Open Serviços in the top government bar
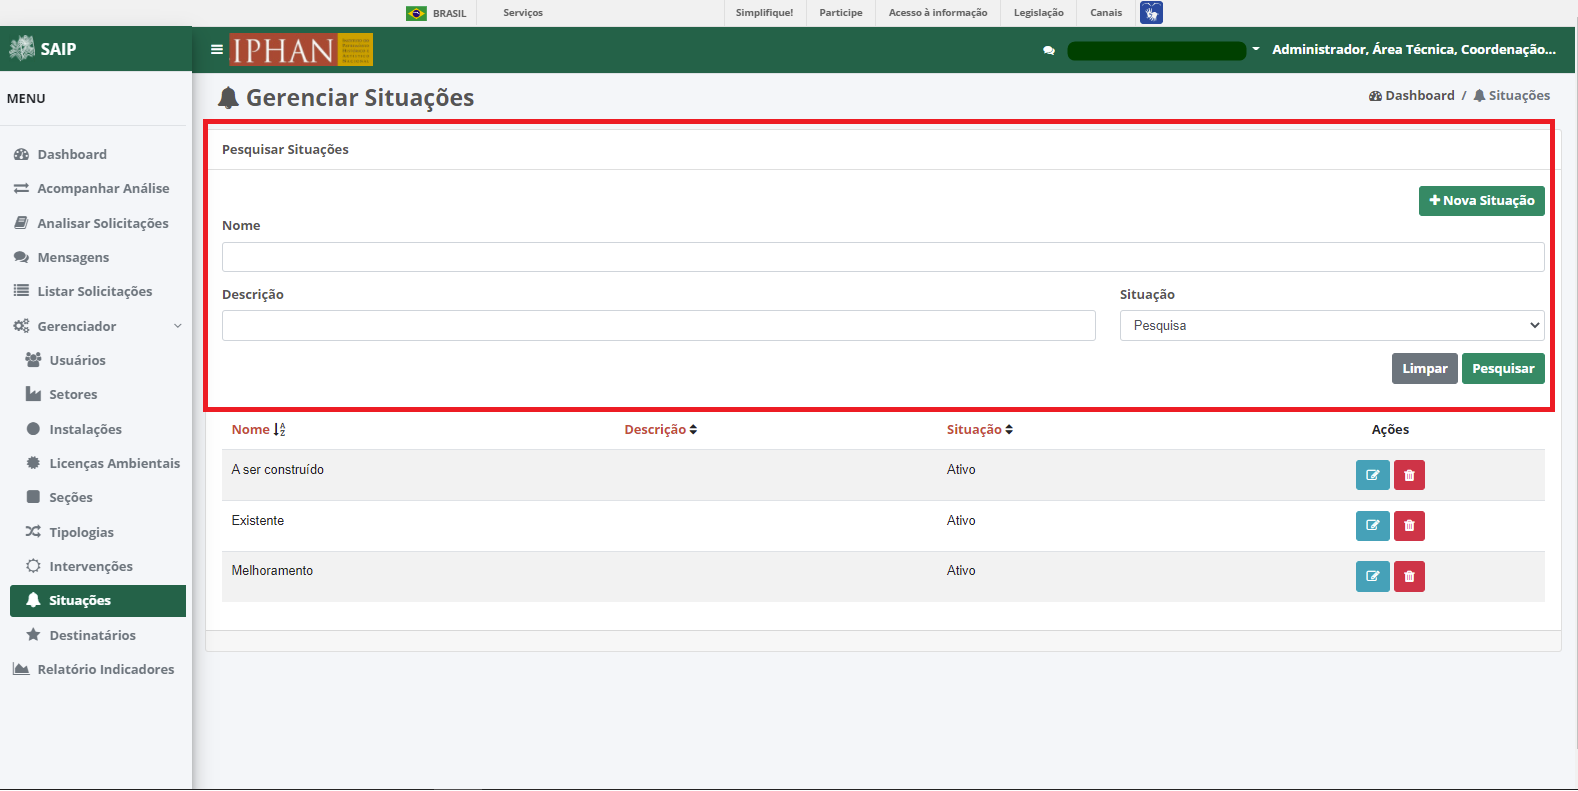Viewport: 1578px width, 791px height. [523, 13]
